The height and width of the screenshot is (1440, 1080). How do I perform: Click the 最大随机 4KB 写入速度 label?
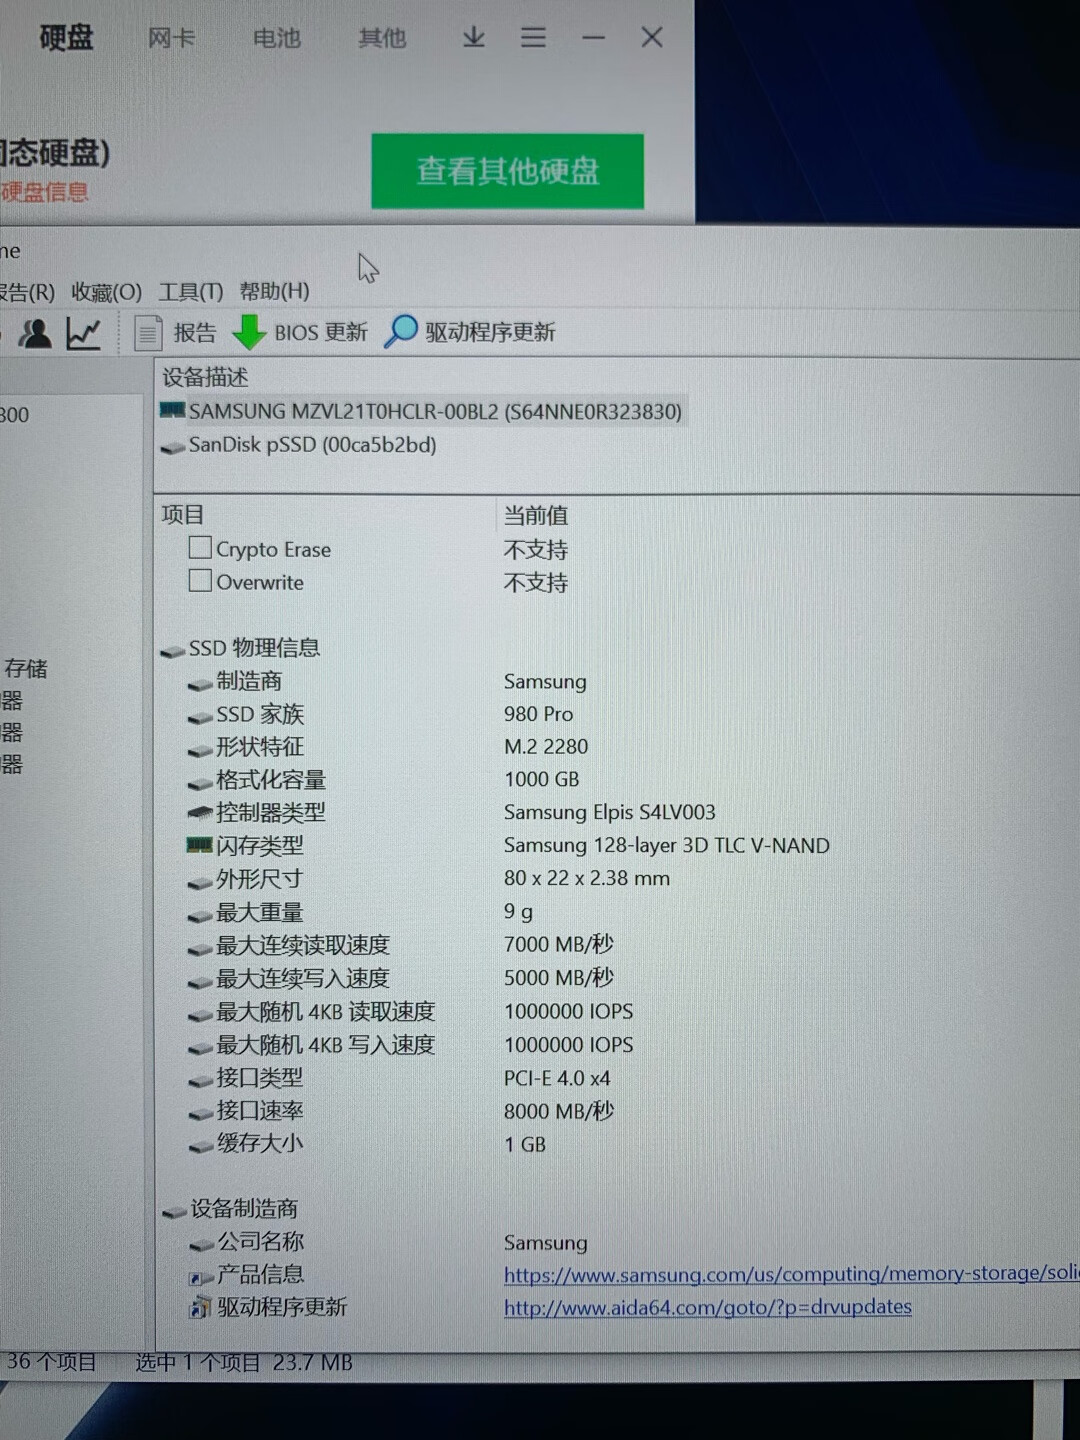pos(326,1045)
